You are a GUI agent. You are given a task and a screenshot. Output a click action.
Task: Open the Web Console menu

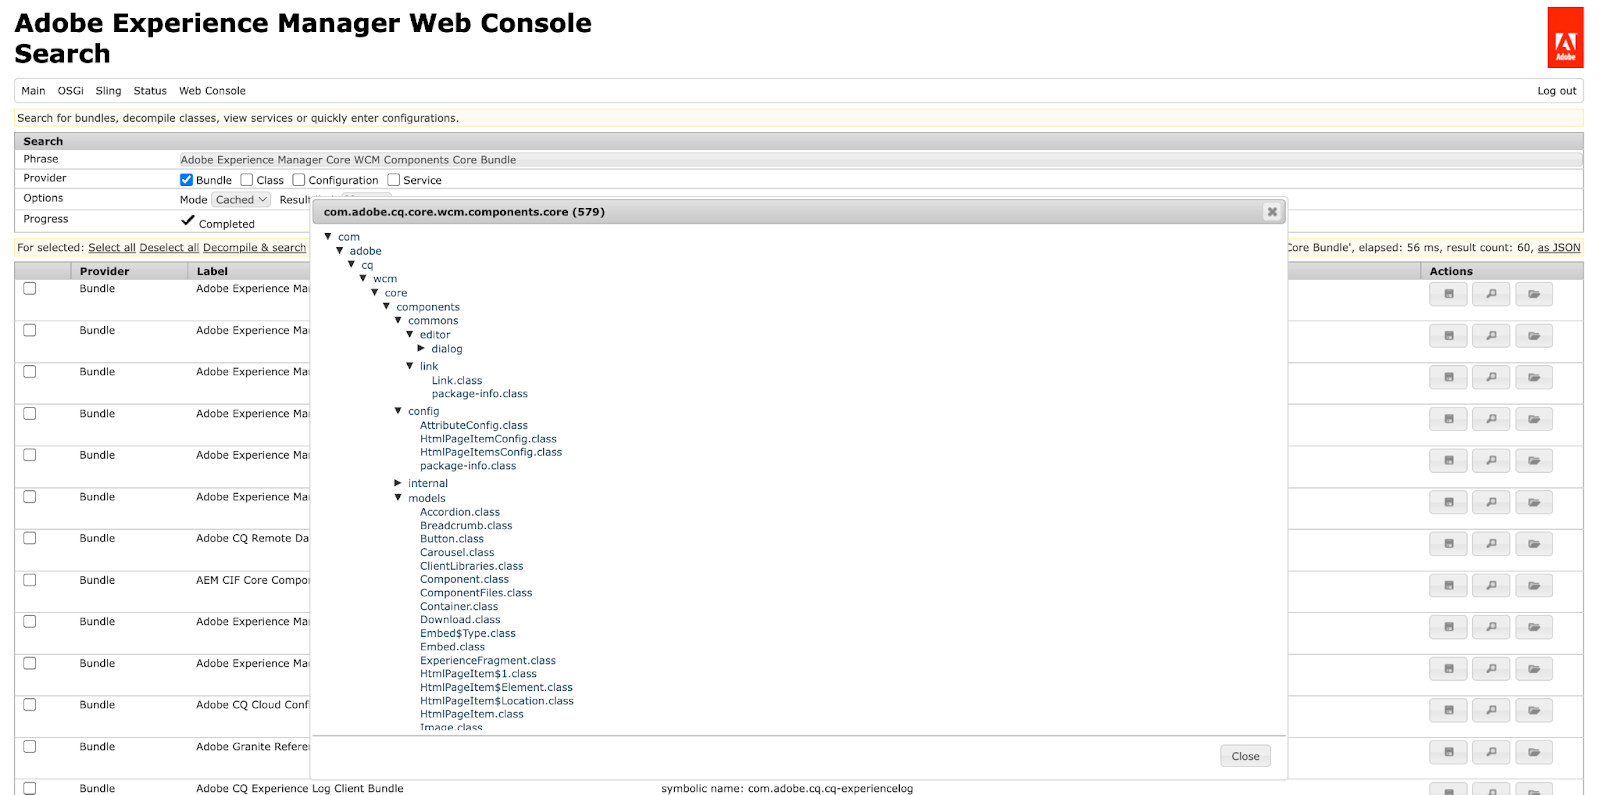[212, 91]
